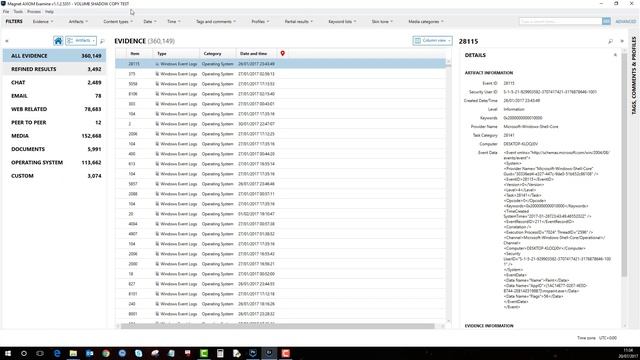Collapse the left navigation pane
The height and width of the screenshot is (360, 640).
7,41
